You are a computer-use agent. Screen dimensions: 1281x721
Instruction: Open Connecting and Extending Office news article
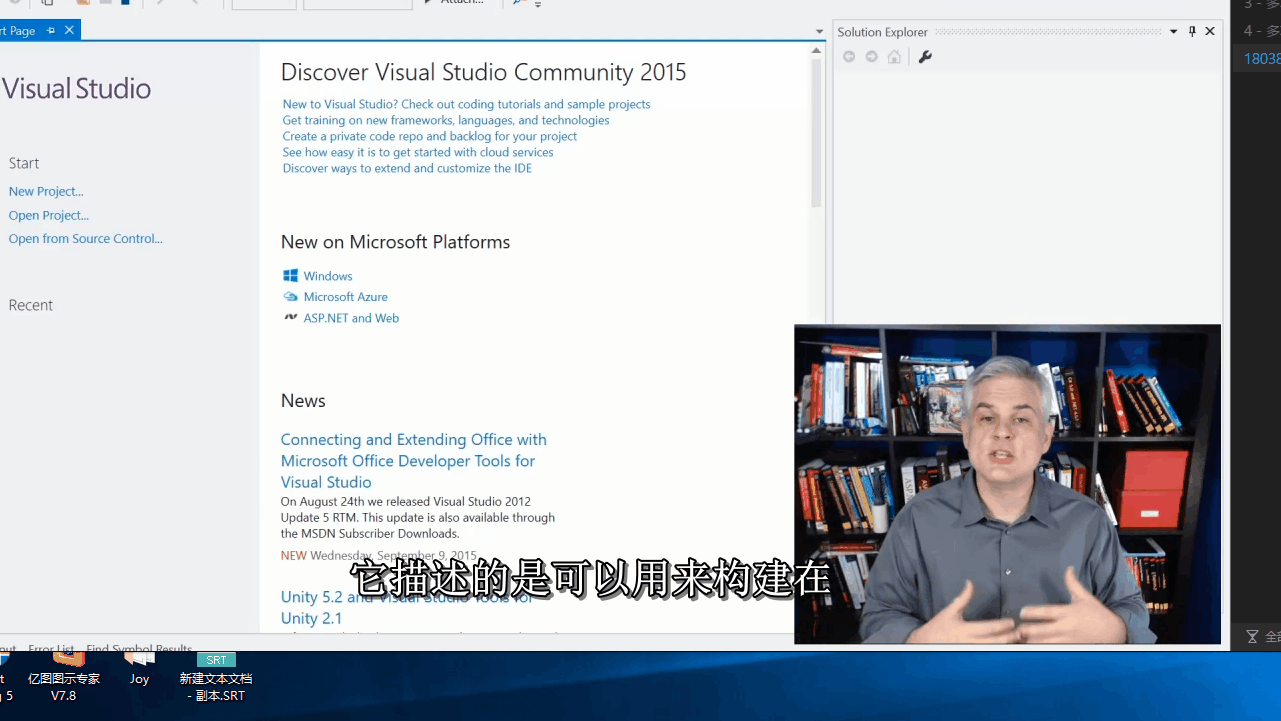click(x=413, y=460)
